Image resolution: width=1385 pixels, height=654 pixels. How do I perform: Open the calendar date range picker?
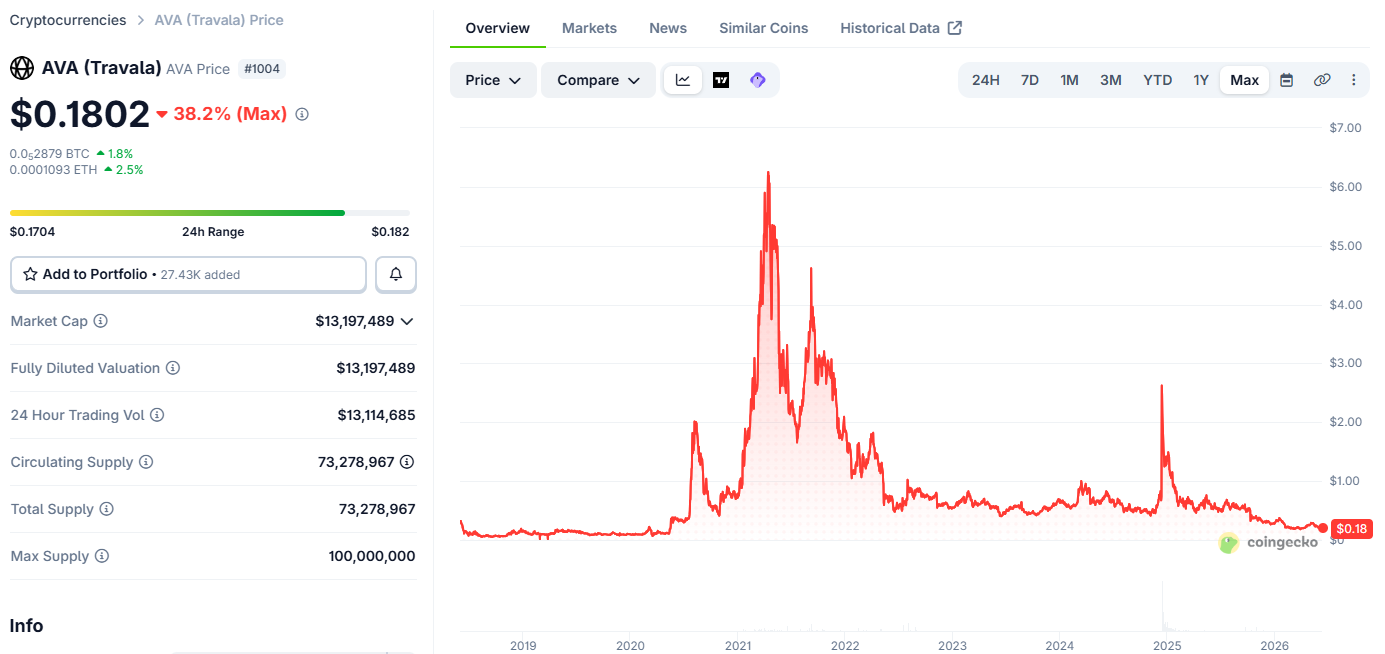(x=1287, y=80)
